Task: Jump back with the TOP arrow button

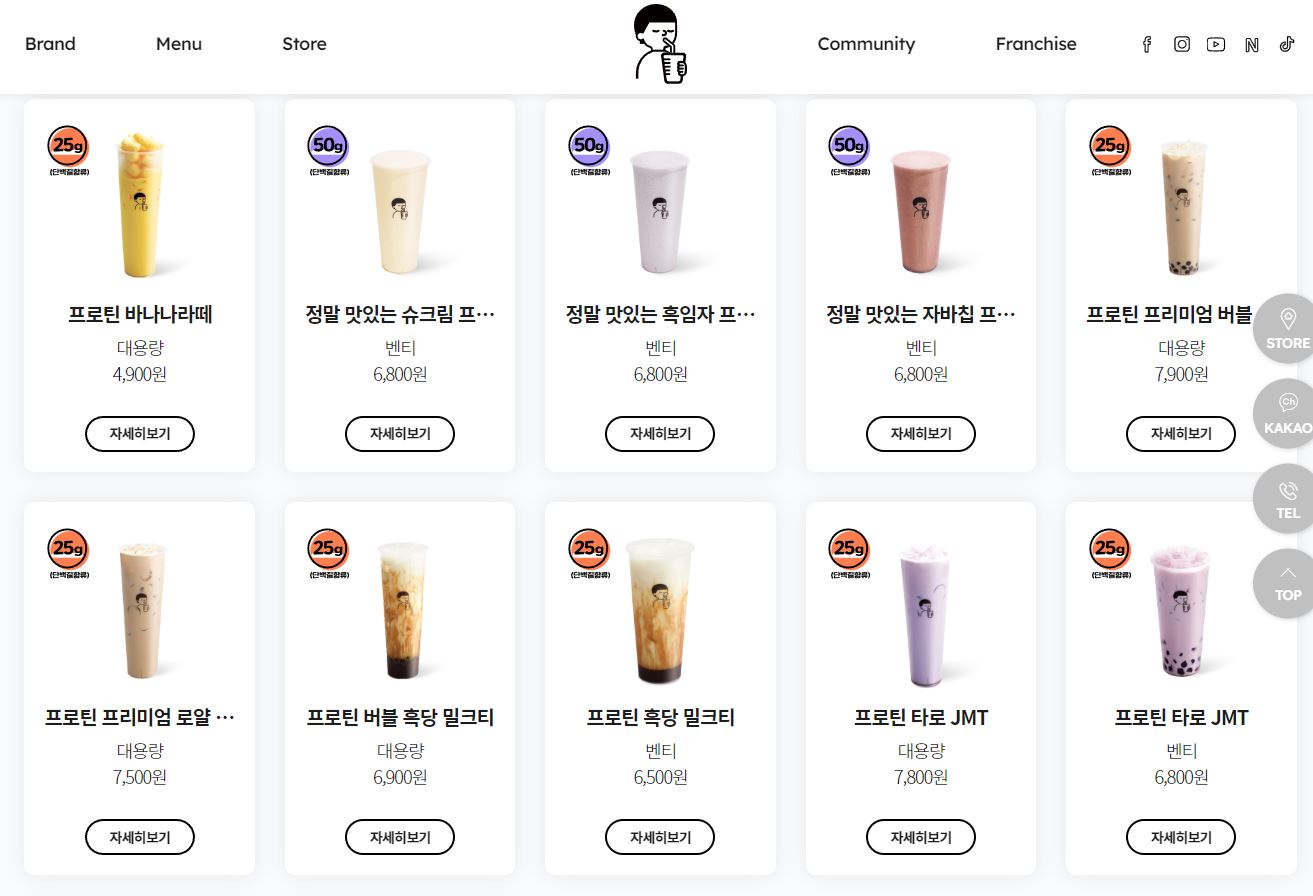Action: pyautogui.click(x=1287, y=584)
